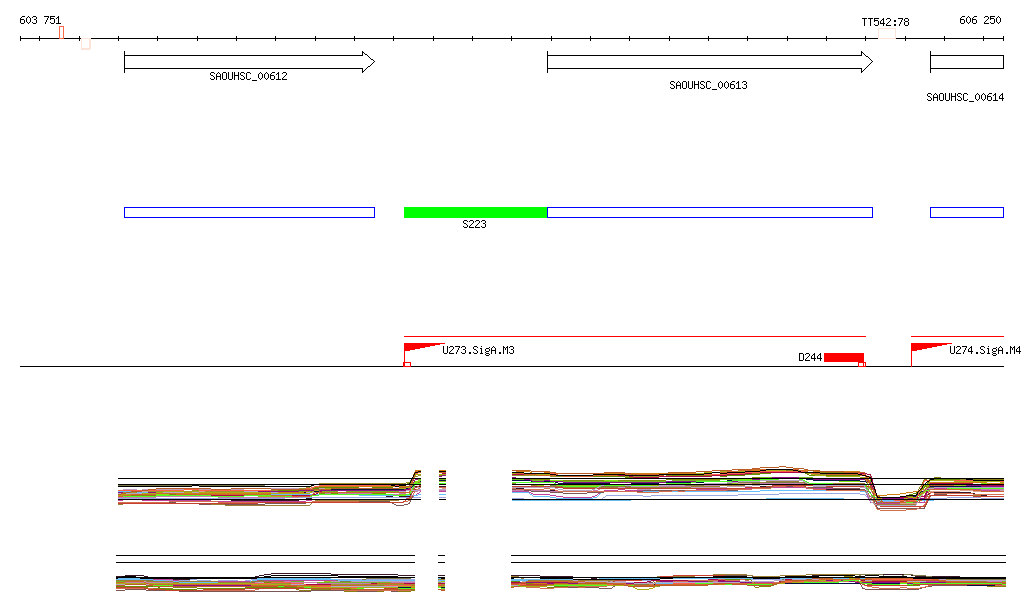1024x611 pixels.
Task: Open the SAOUHSC_00613 text label
Action: click(708, 86)
